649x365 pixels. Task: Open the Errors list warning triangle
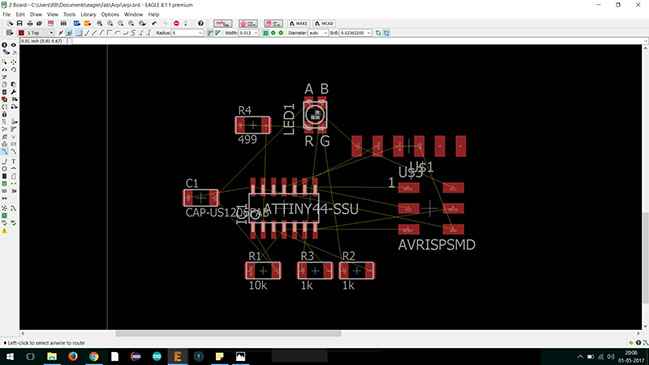pyautogui.click(x=5, y=231)
